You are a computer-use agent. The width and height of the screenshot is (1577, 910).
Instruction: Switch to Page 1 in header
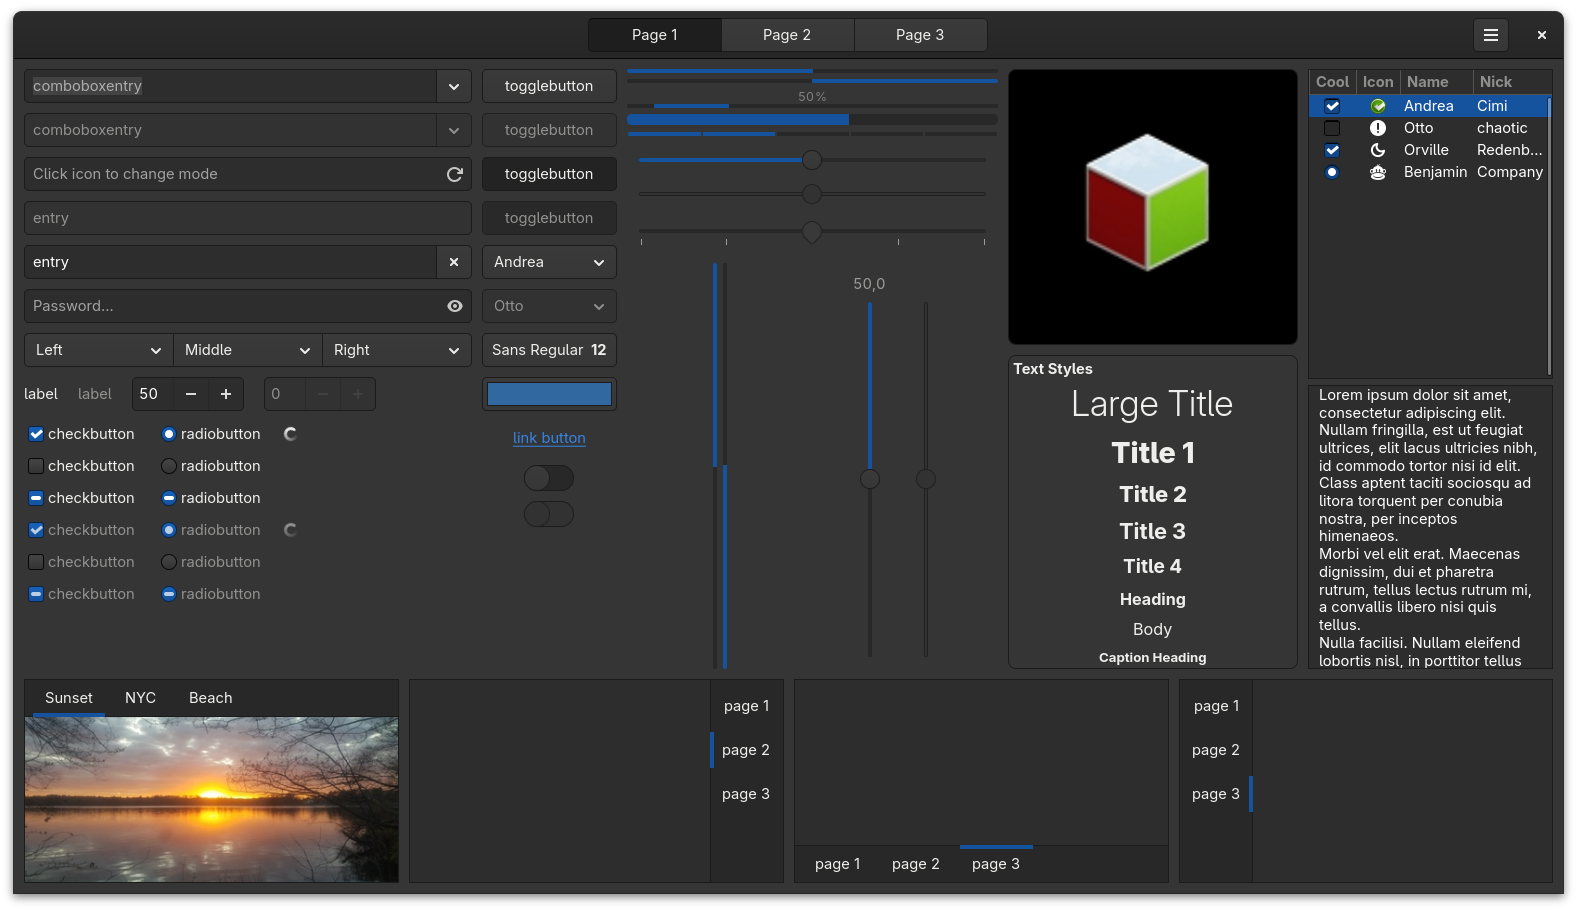point(655,35)
